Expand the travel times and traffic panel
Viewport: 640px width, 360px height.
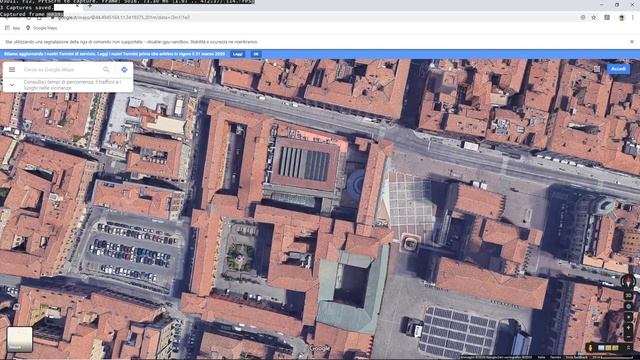pos(12,85)
